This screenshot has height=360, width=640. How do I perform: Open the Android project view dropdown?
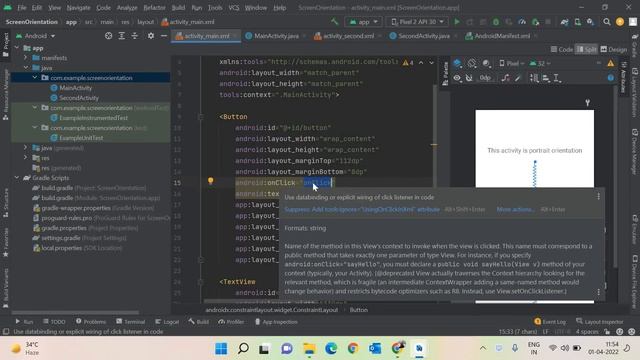pyautogui.click(x=36, y=36)
